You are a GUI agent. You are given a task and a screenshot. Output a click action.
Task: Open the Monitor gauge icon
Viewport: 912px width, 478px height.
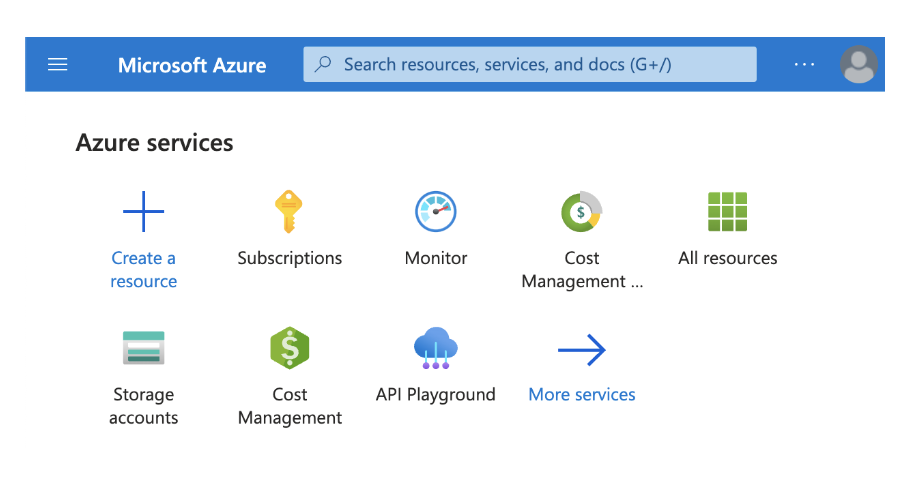coord(436,211)
